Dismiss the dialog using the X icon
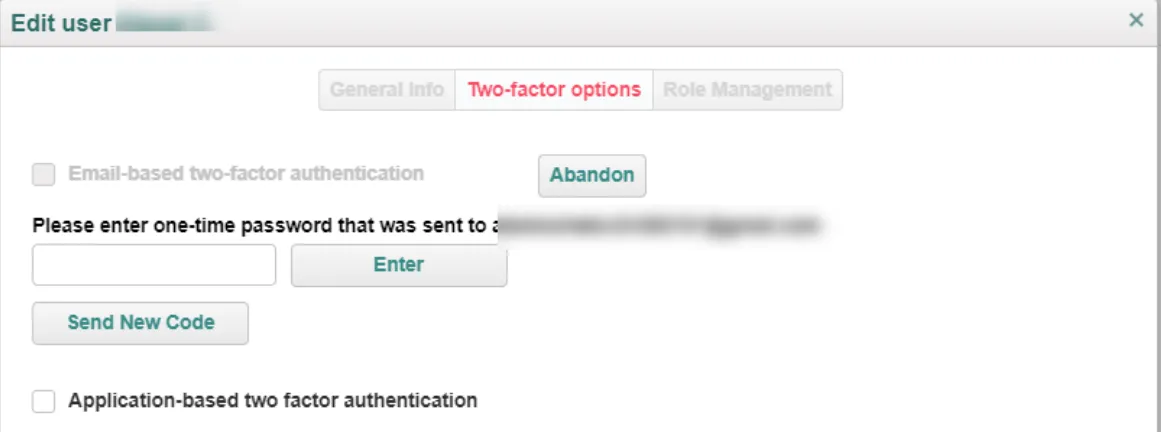The width and height of the screenshot is (1161, 432). [x=1135, y=21]
